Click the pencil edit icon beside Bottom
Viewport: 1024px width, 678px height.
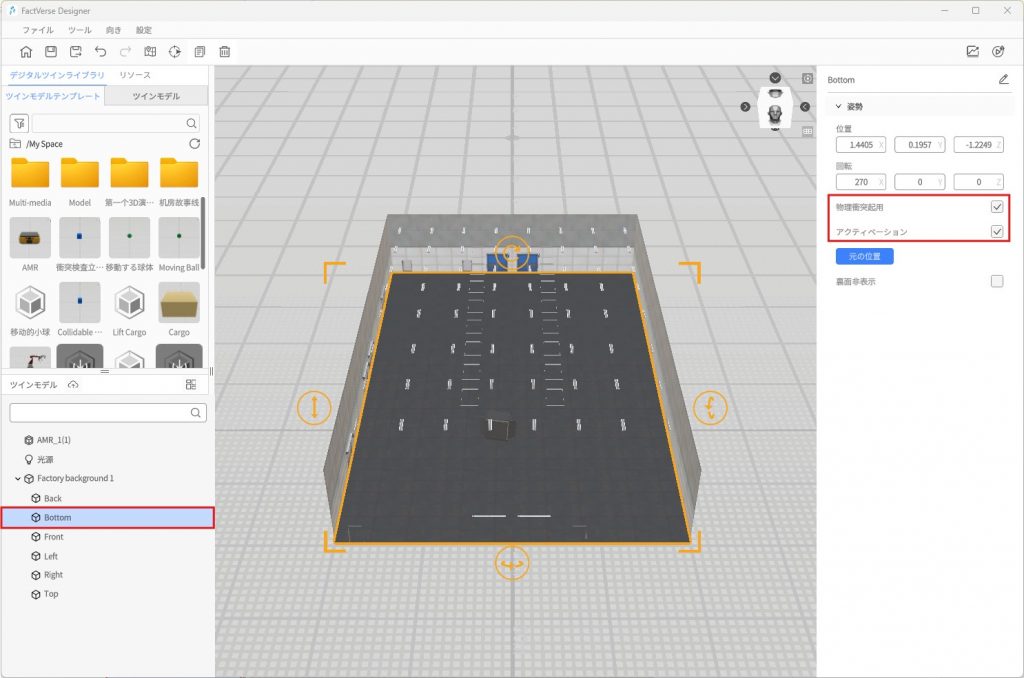[1003, 80]
